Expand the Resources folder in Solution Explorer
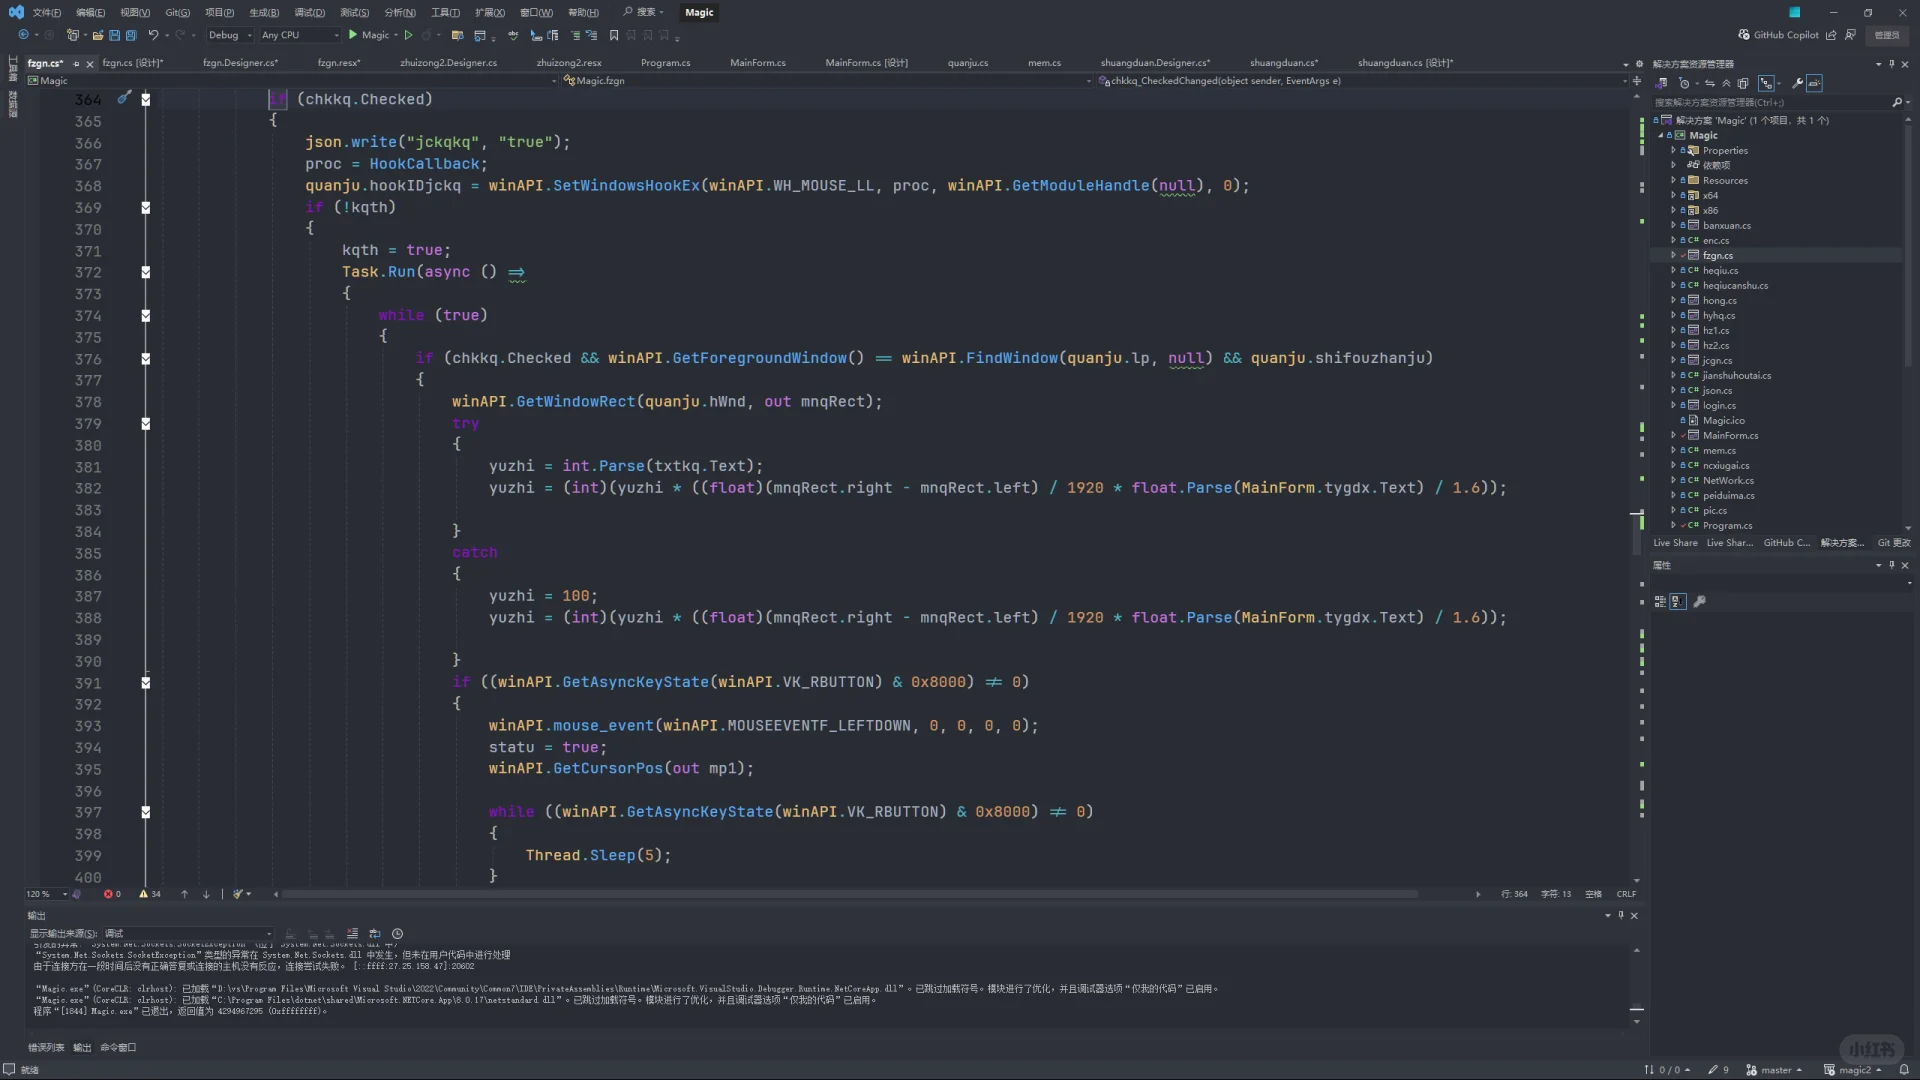 pos(1673,181)
